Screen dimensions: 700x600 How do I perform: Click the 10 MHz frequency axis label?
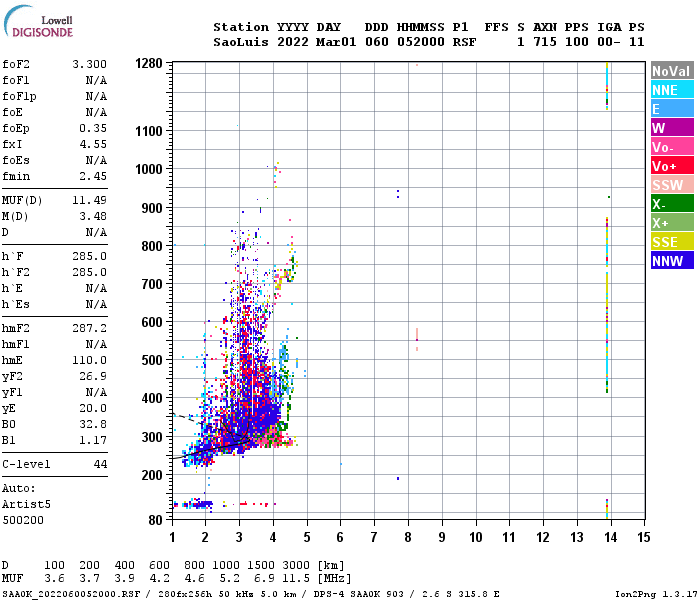click(476, 537)
